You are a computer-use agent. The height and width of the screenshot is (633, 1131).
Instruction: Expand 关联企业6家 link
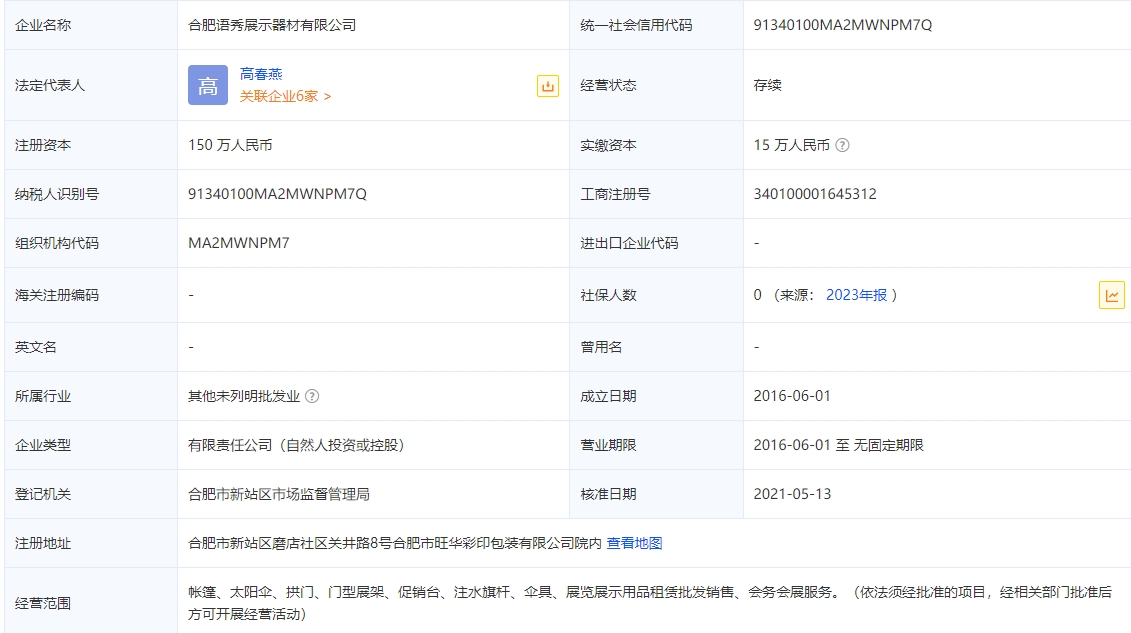click(285, 96)
